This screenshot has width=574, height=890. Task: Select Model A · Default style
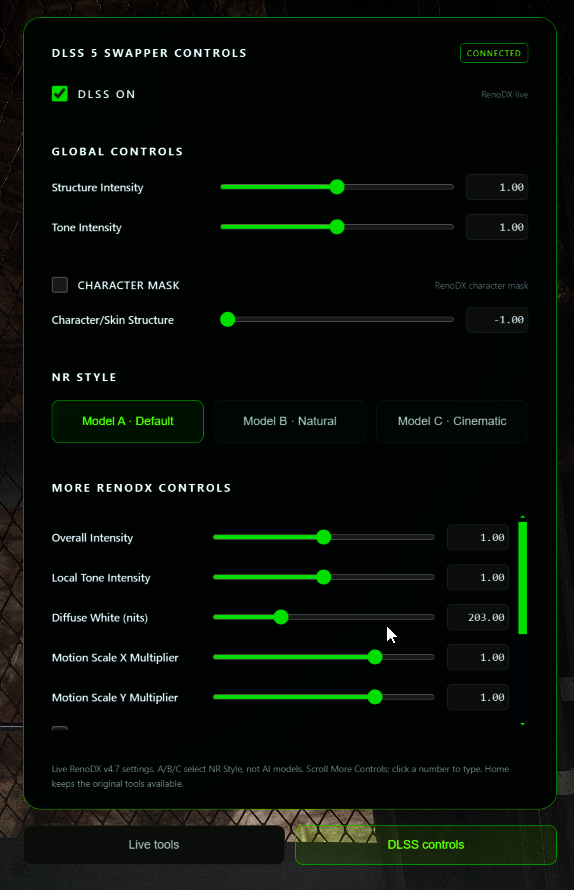[x=128, y=421]
